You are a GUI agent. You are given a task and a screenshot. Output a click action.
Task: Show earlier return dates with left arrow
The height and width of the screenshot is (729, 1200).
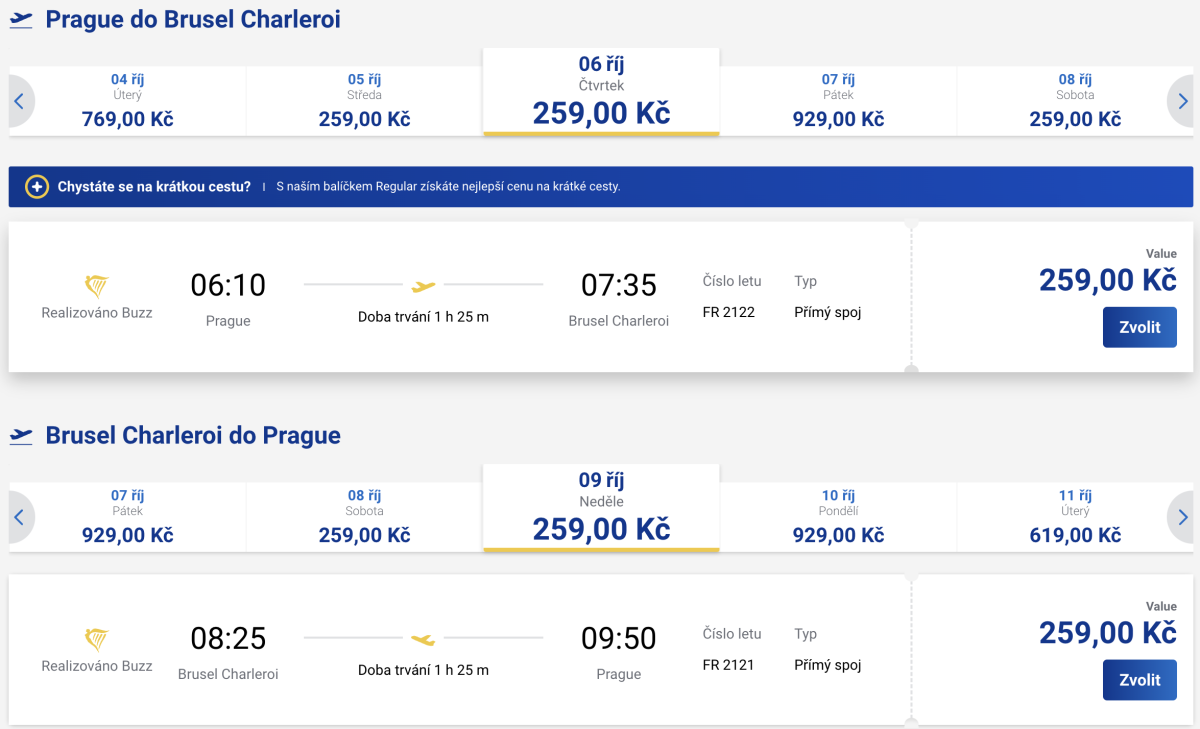tap(19, 517)
